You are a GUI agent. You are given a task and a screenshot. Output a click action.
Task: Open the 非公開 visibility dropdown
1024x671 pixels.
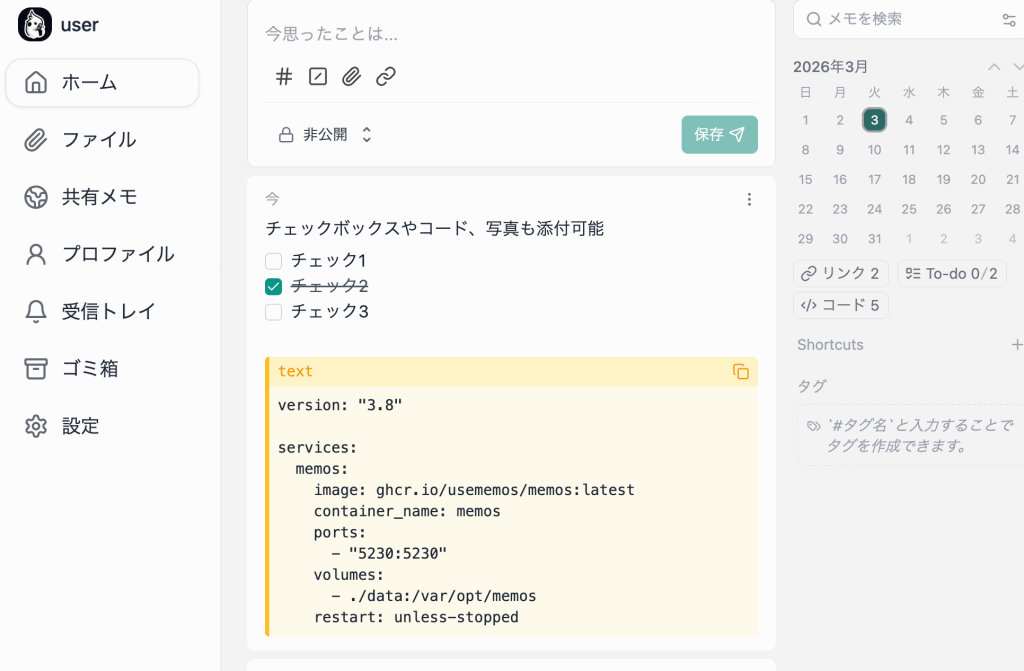(x=325, y=135)
